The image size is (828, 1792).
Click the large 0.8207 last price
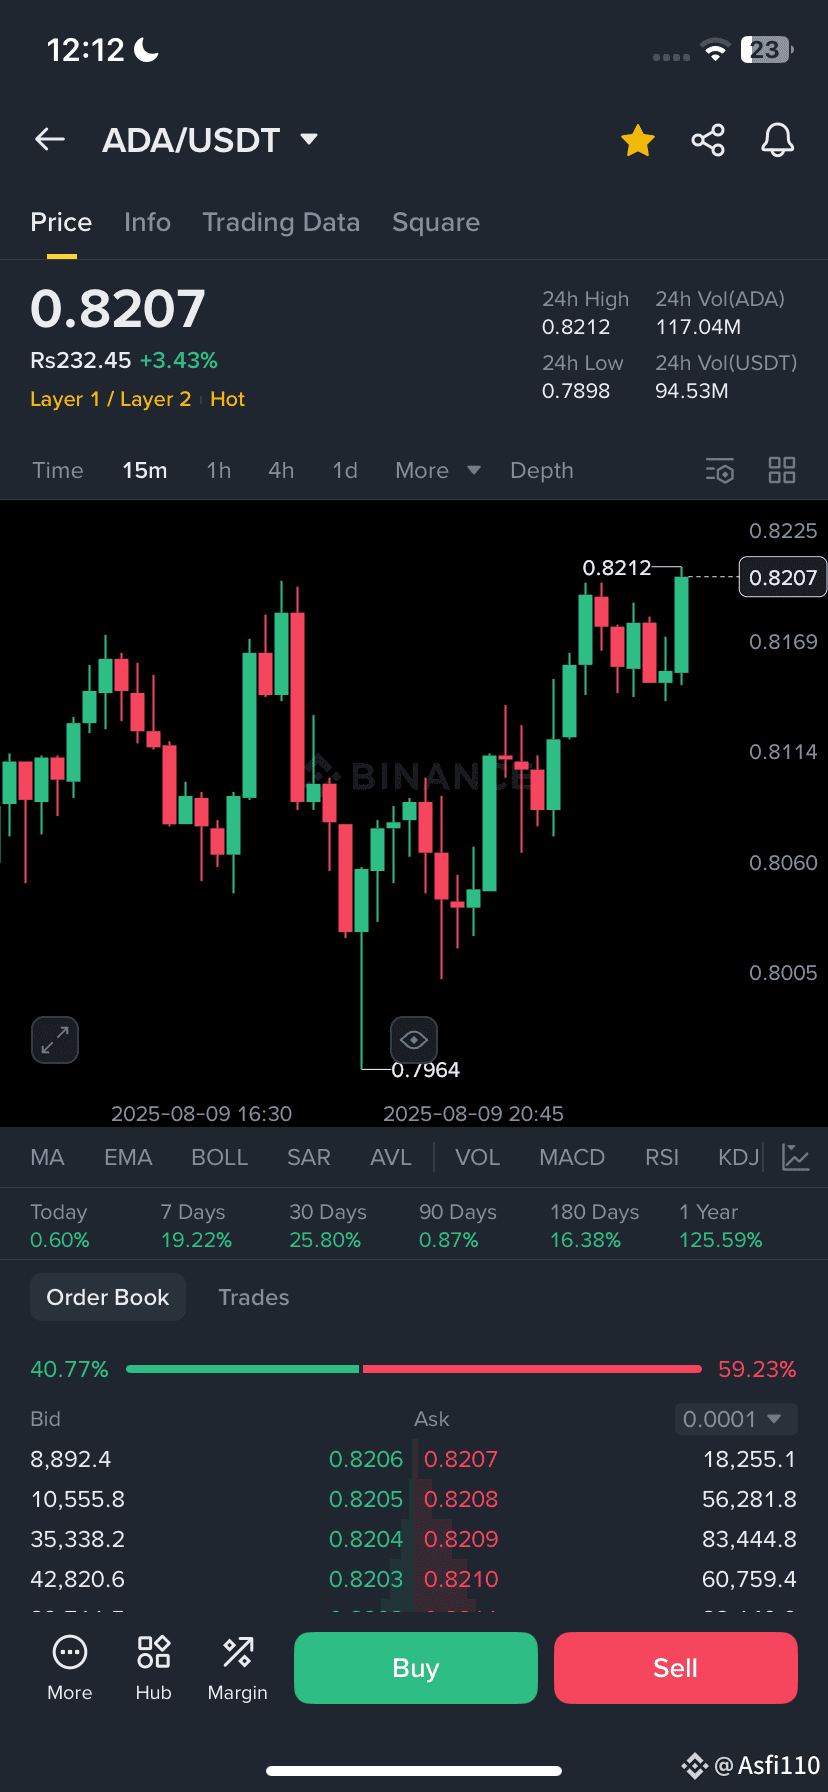118,308
